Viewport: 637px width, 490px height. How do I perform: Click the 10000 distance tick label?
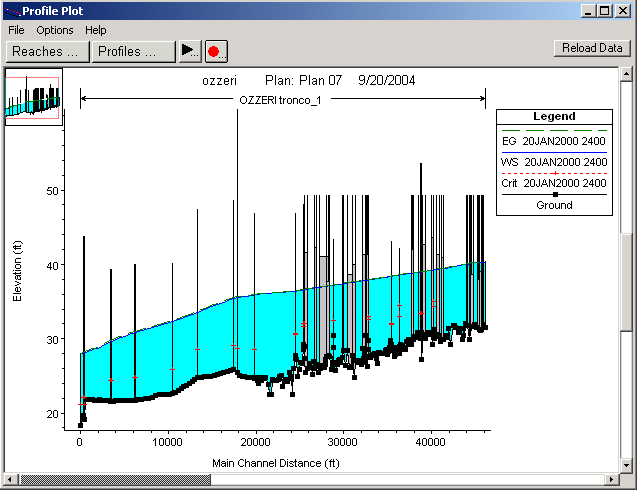167,442
